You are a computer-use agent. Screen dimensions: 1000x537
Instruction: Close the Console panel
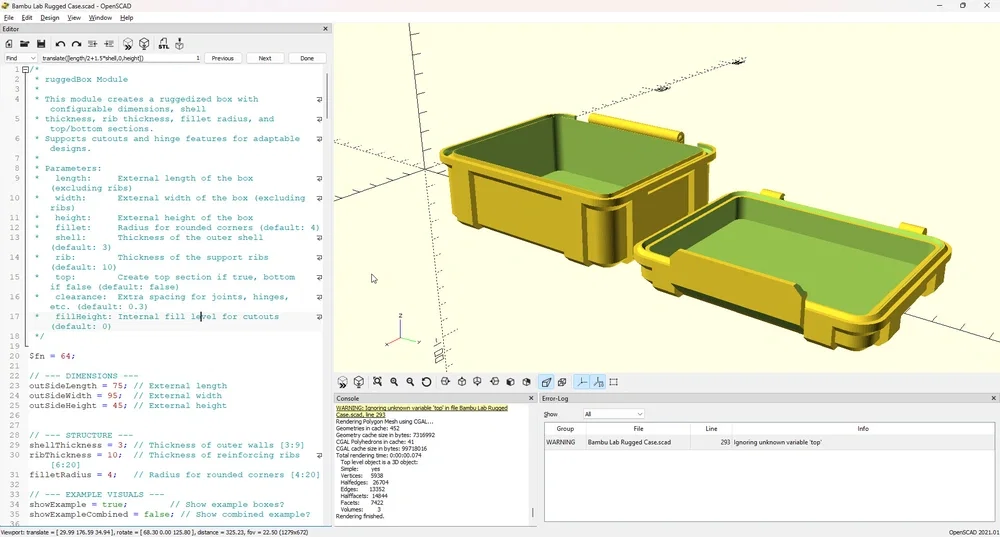pos(531,398)
